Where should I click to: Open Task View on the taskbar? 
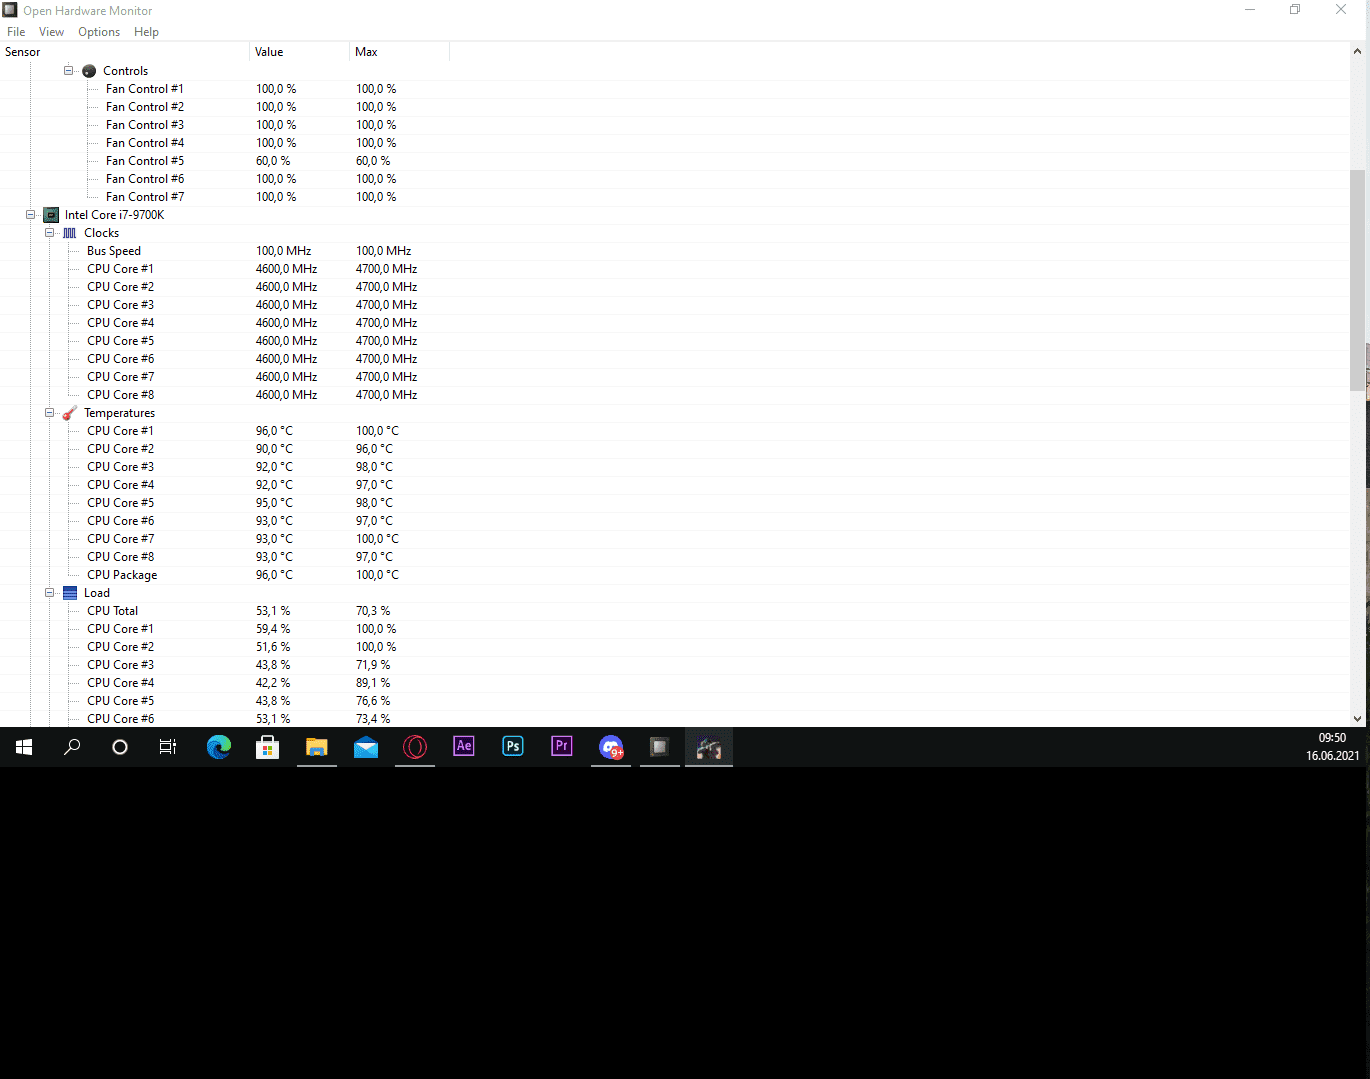168,747
